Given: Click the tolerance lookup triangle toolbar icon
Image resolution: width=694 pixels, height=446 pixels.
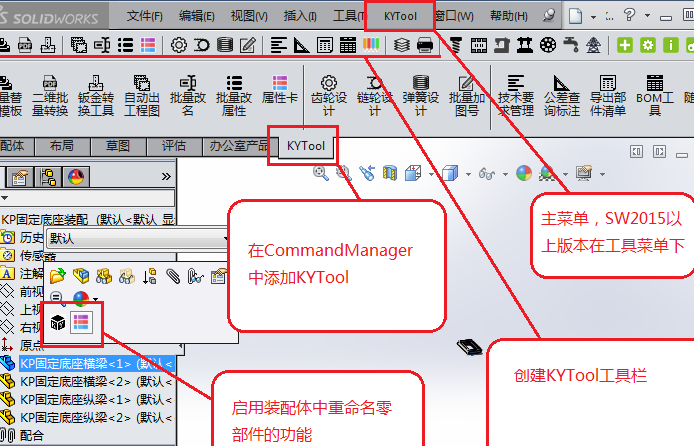Looking at the screenshot, I should pos(302,45).
